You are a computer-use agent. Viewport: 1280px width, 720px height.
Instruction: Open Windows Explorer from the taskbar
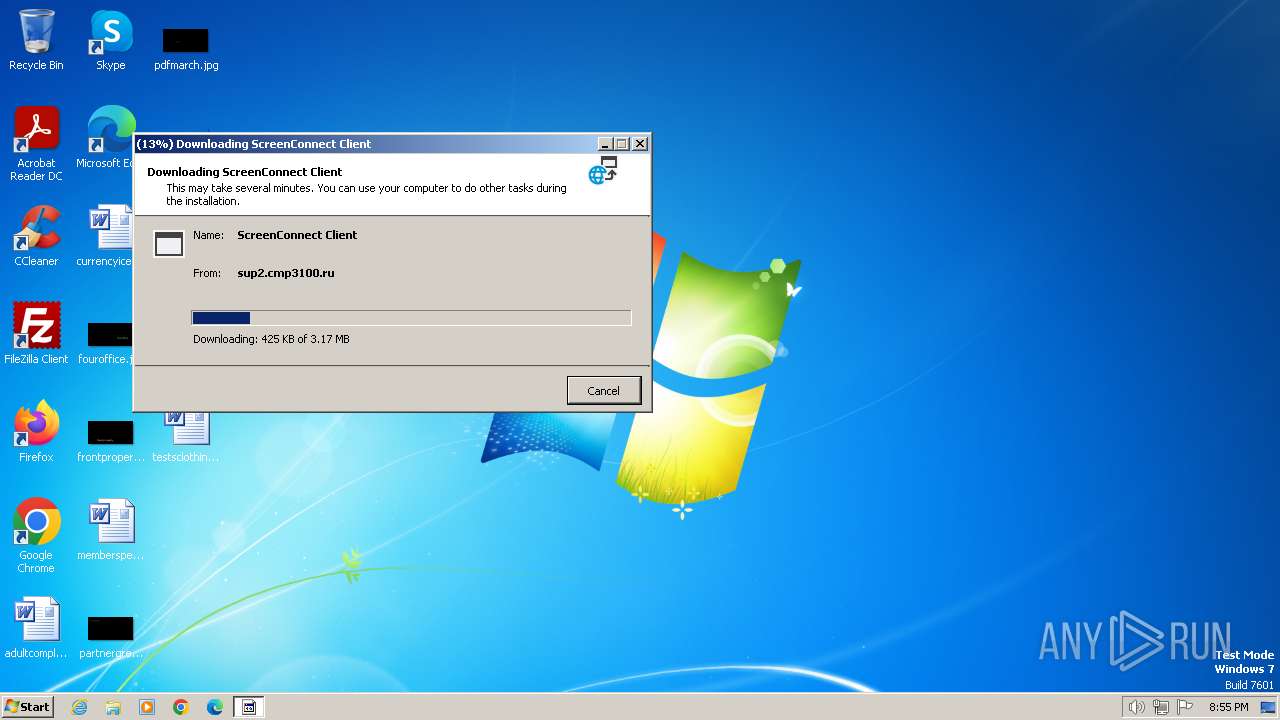113,707
